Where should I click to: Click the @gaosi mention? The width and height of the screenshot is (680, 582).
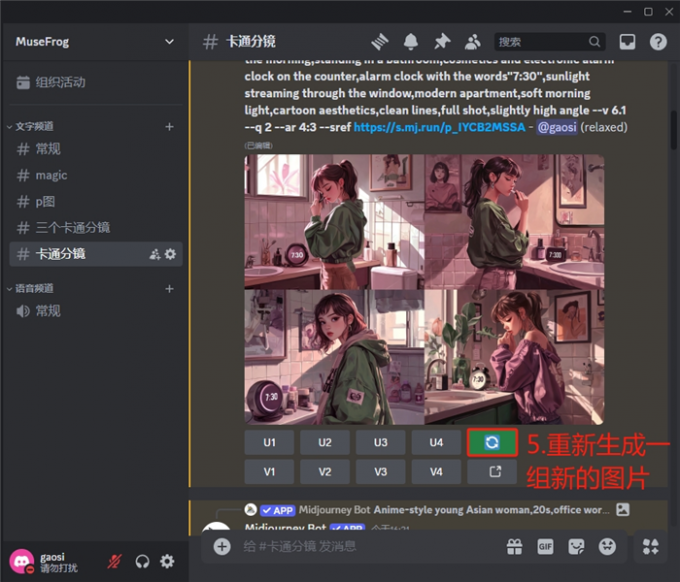point(557,127)
